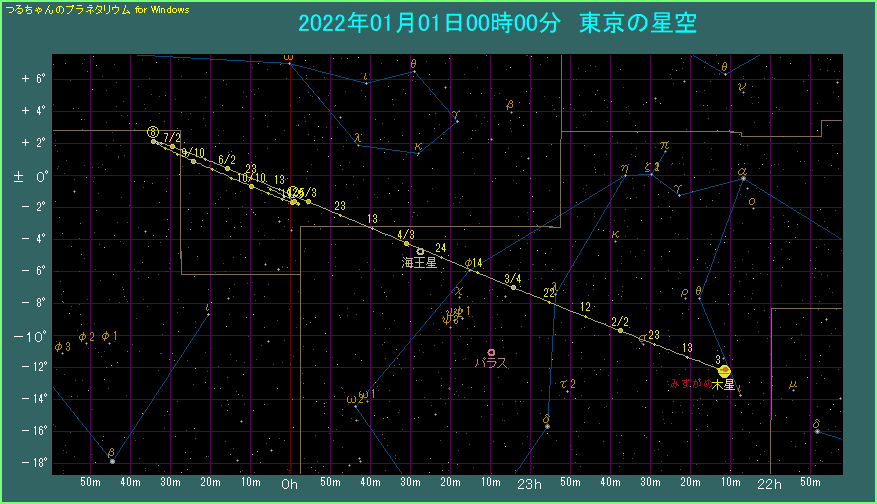The width and height of the screenshot is (877, 504).
Task: Click the yellow Jupiter planet icon
Action: [725, 371]
